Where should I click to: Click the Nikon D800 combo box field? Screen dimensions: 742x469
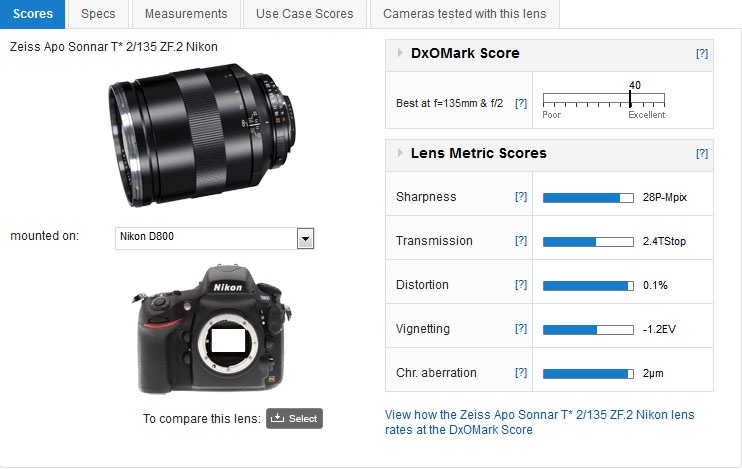[x=214, y=238]
